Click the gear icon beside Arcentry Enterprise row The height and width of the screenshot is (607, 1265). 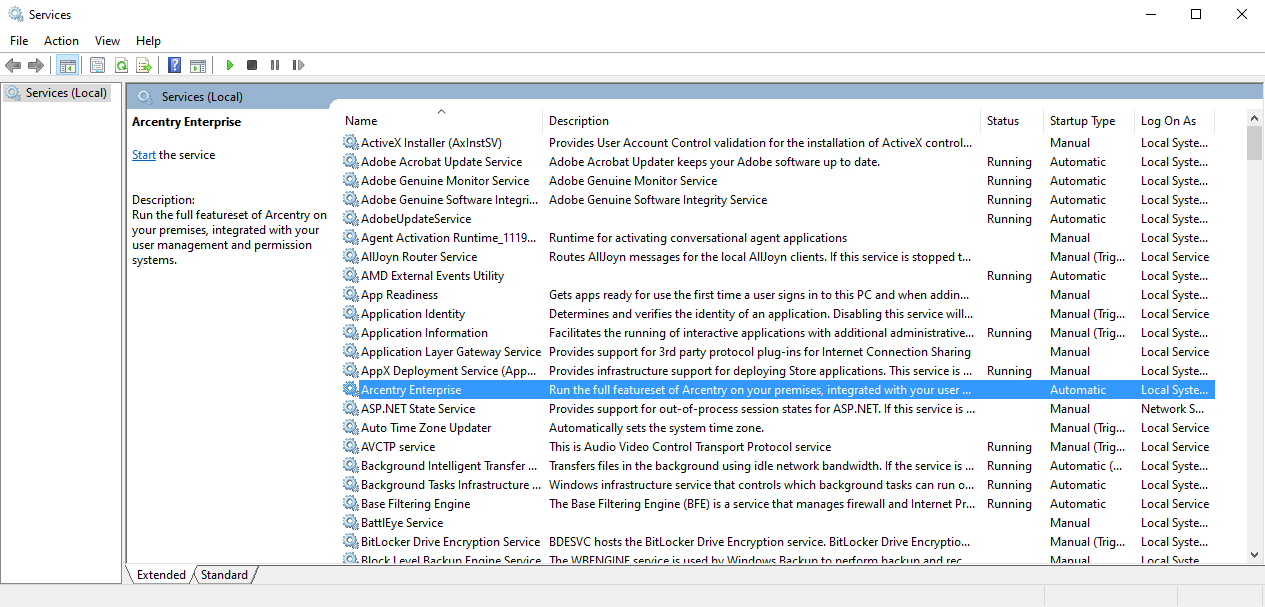350,390
